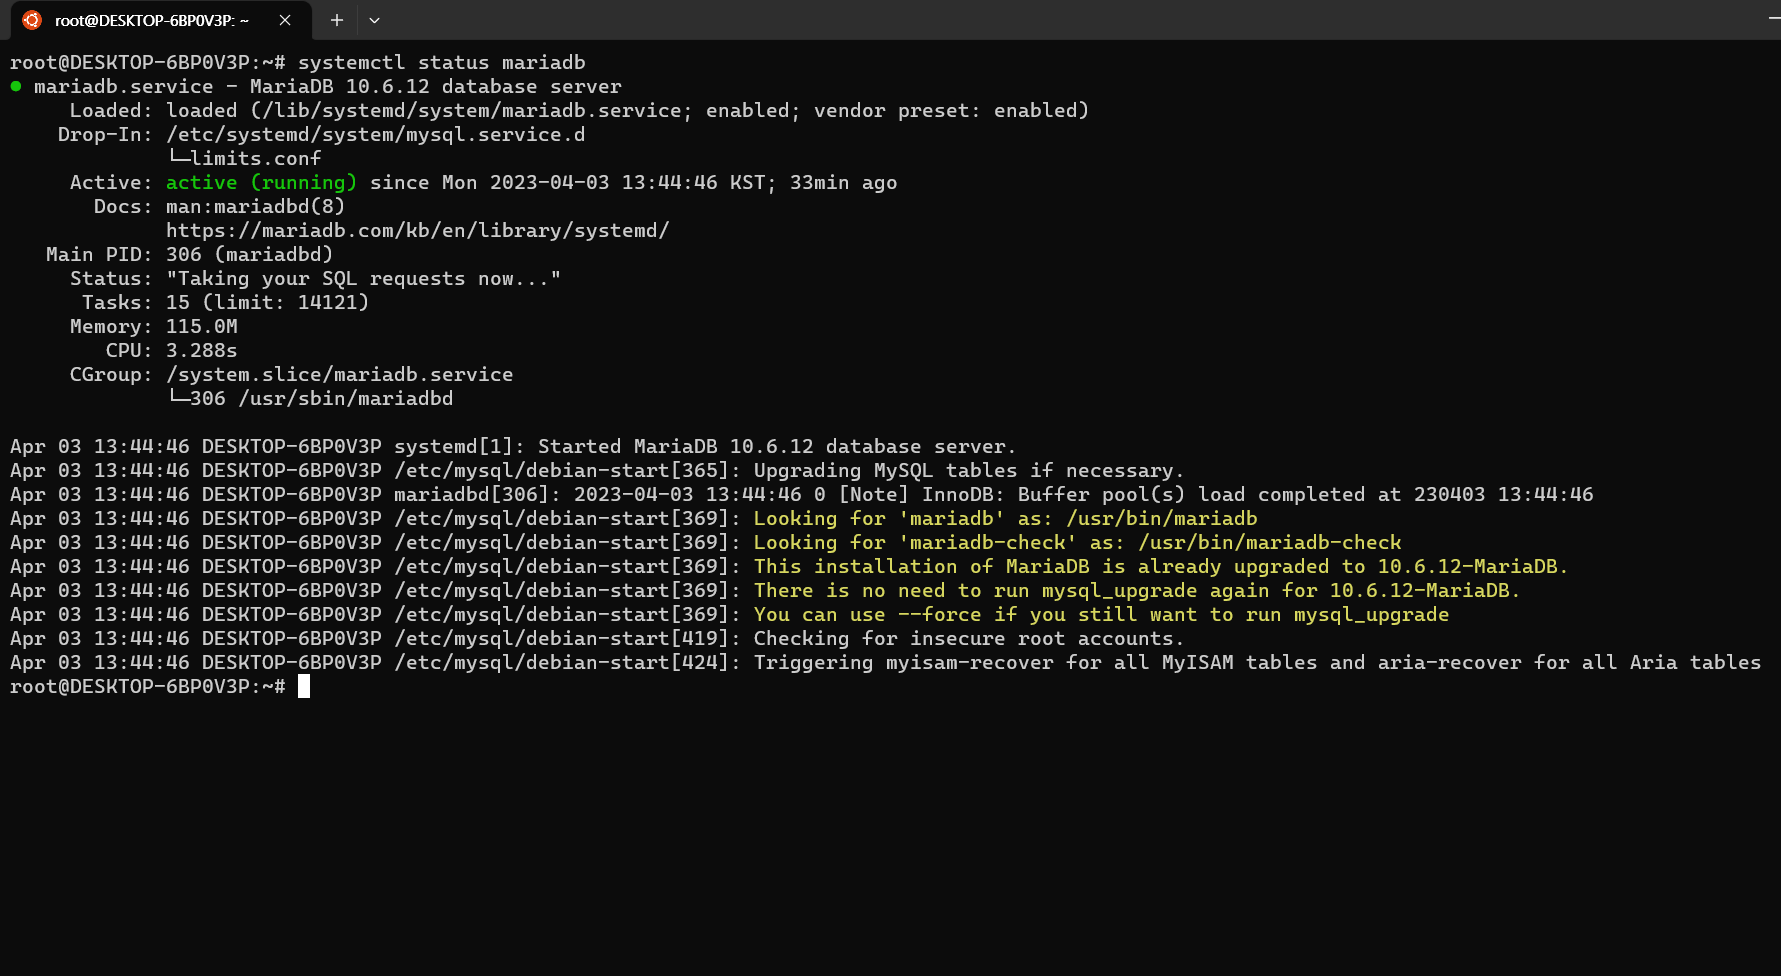This screenshot has height=976, width=1781.
Task: Click the Ubuntu icon in the tab
Action: [32, 20]
